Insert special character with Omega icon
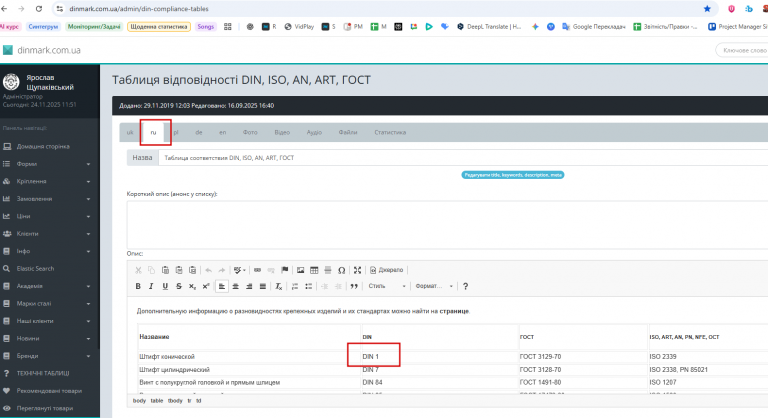The image size is (768, 418). pos(341,270)
